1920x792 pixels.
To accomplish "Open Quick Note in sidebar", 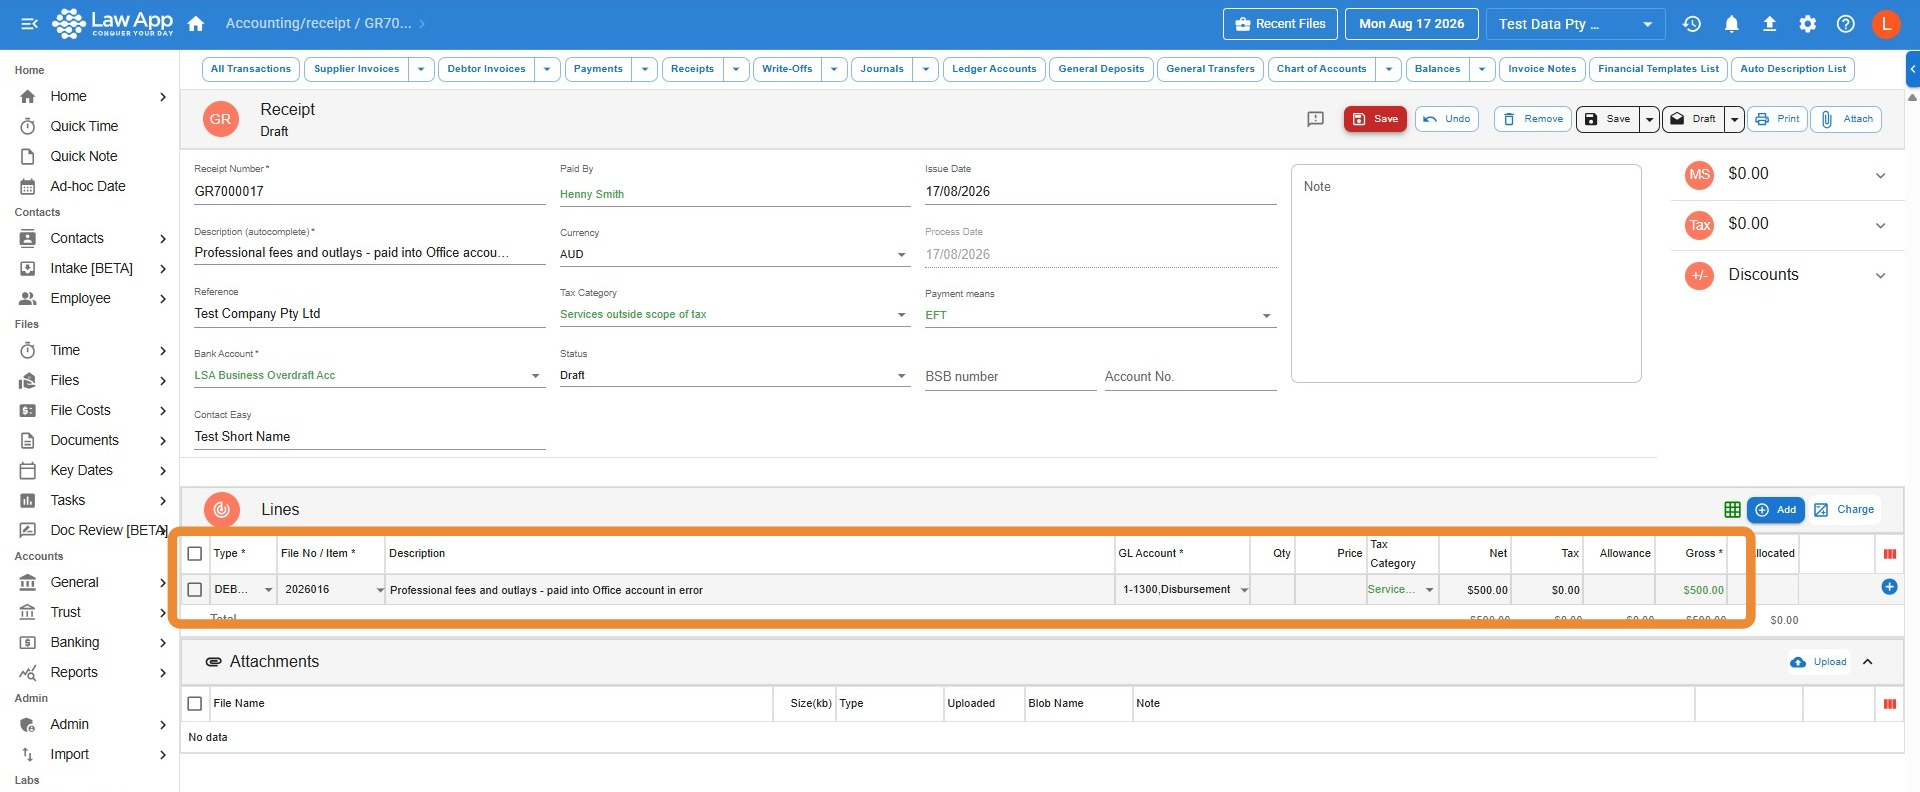I will coord(84,156).
